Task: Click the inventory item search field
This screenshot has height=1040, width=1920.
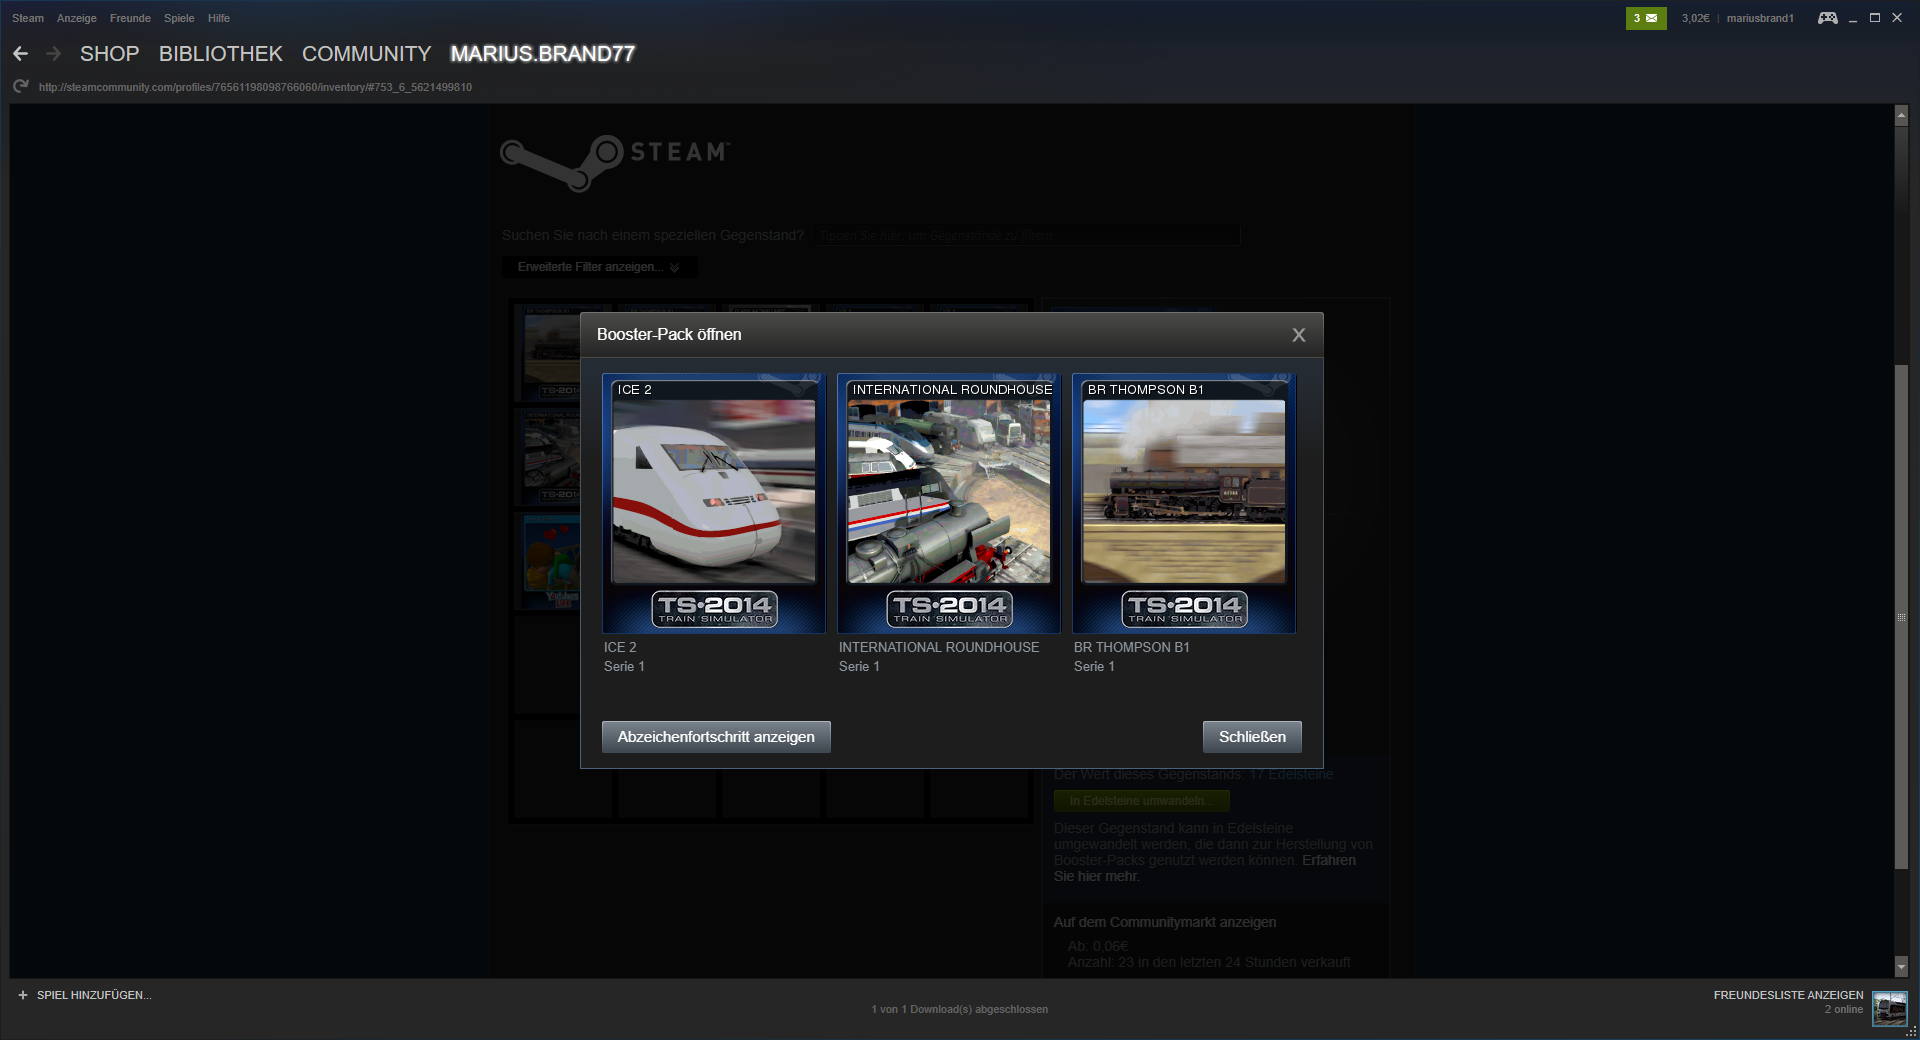Action: tap(1026, 236)
